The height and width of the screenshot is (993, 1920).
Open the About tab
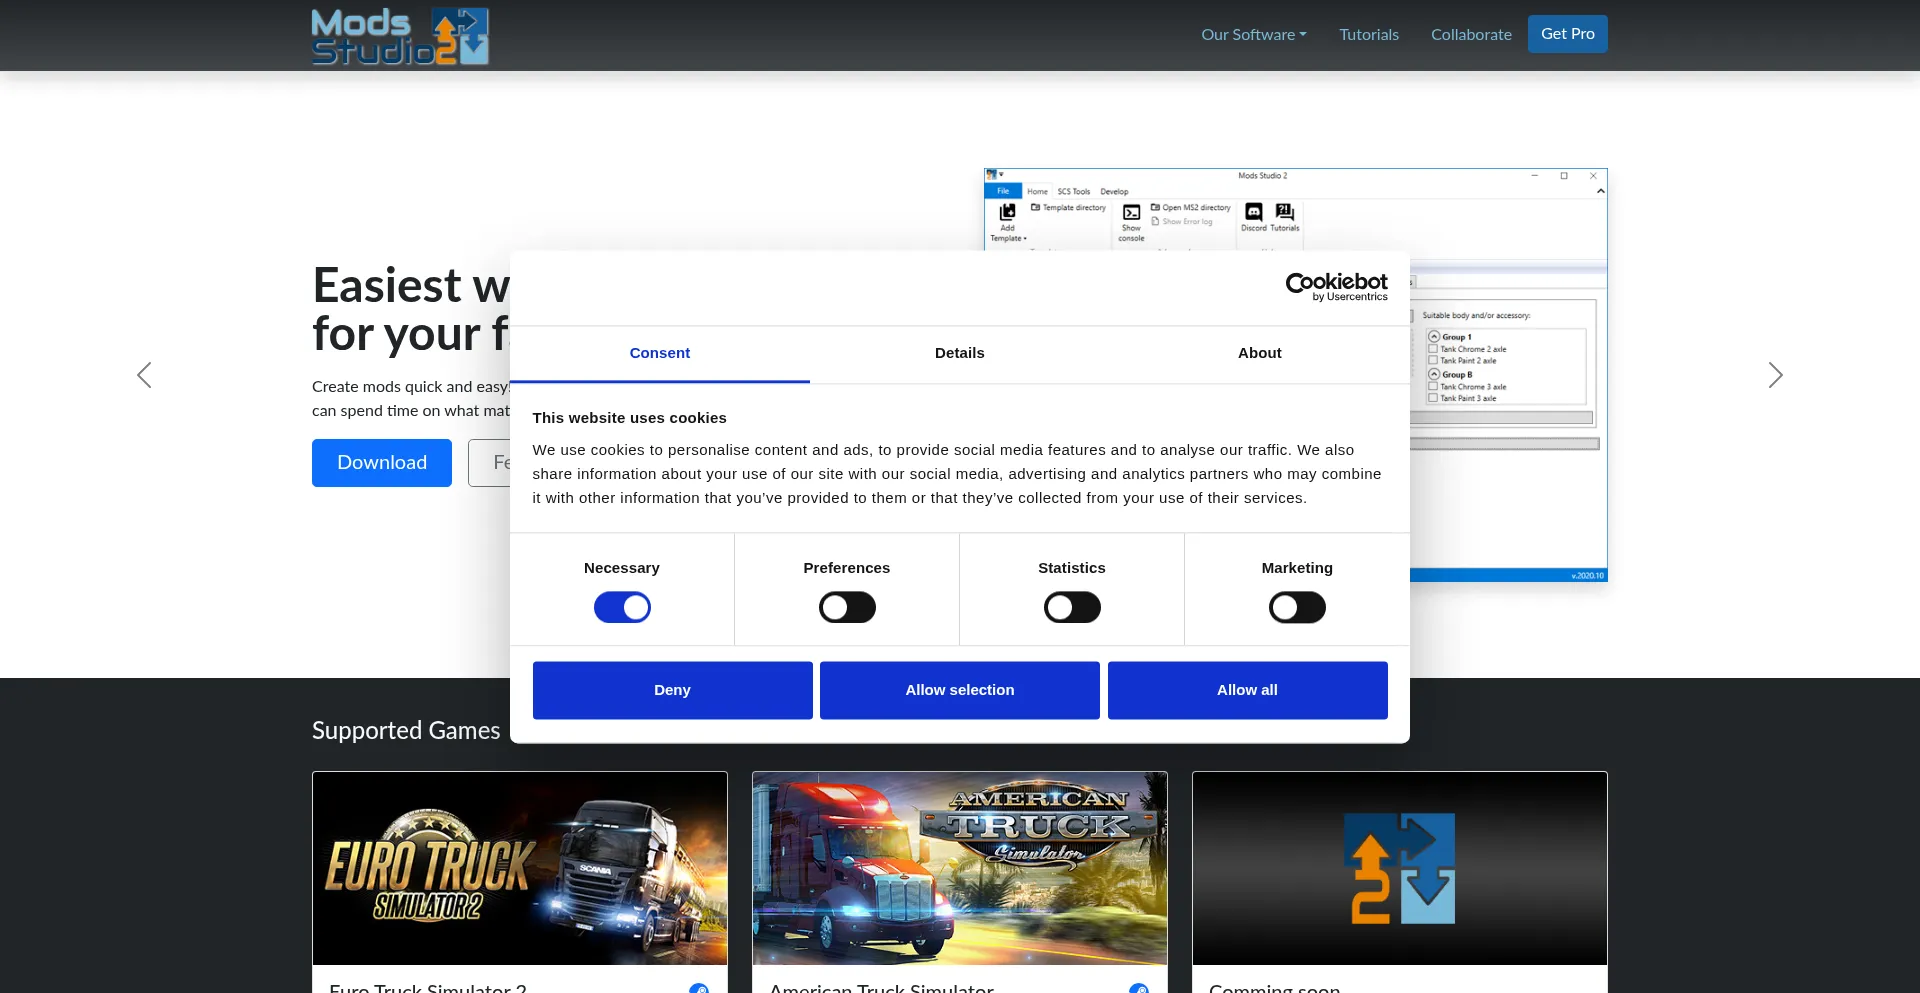[x=1260, y=353]
